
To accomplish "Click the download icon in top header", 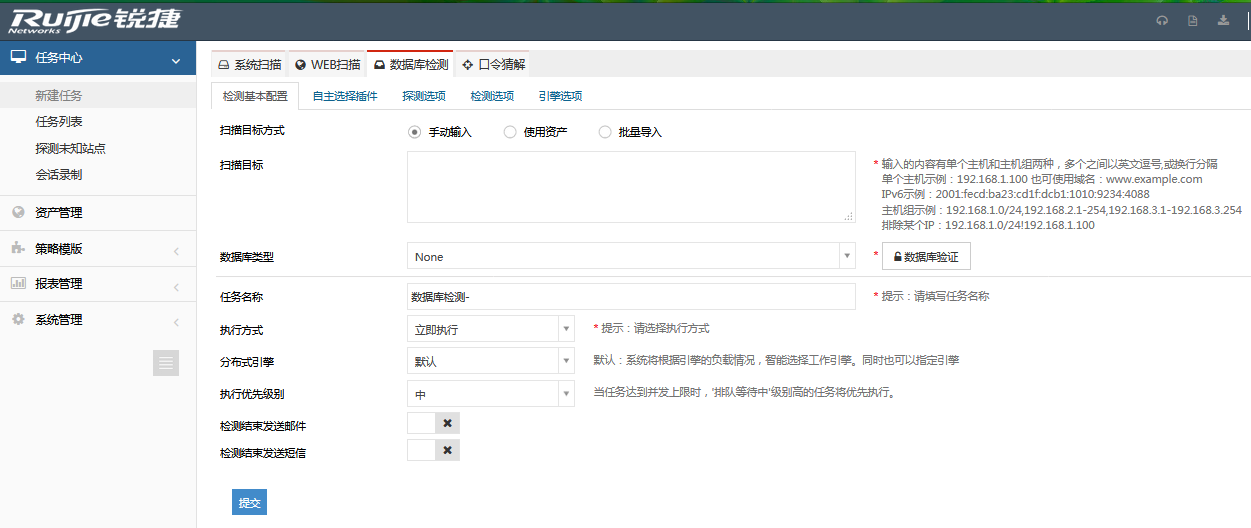I will click(x=1223, y=20).
